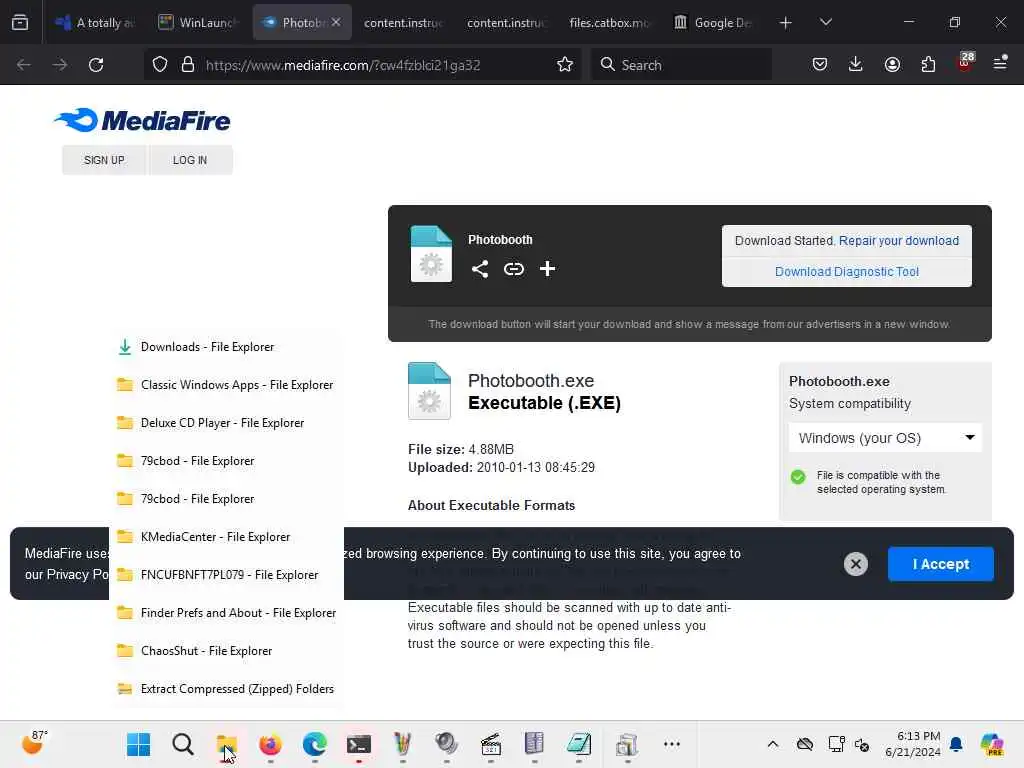1024x768 pixels.
Task: Open the Firefox account icon
Action: pos(892,64)
